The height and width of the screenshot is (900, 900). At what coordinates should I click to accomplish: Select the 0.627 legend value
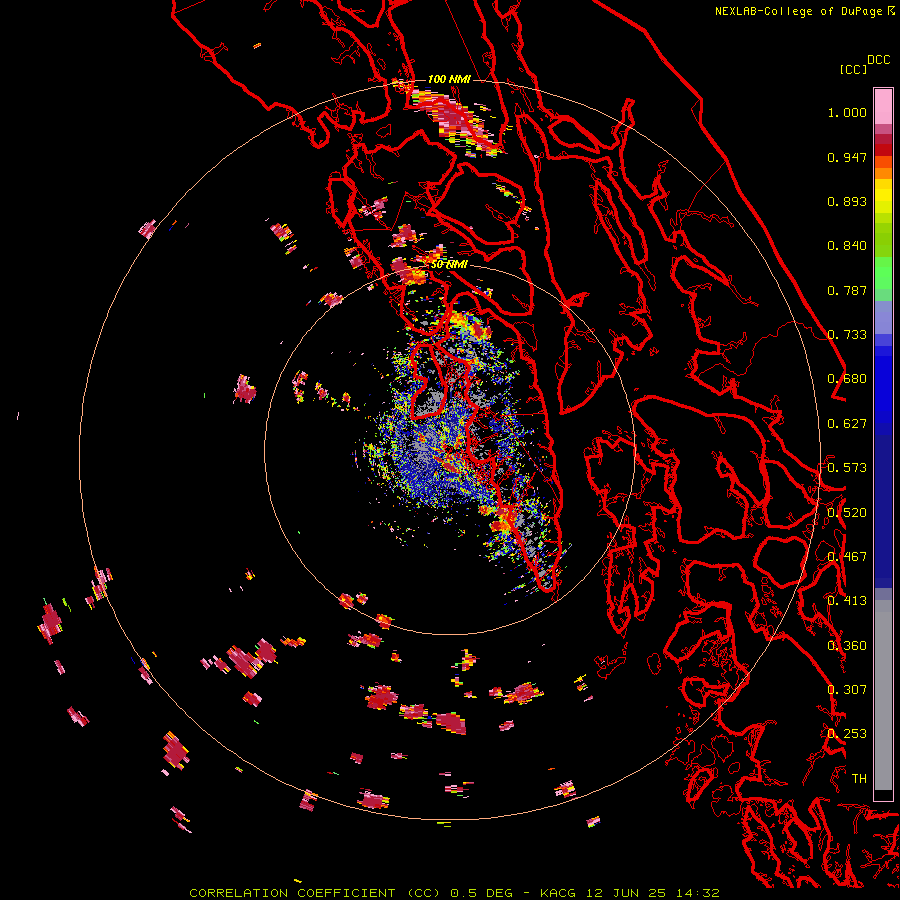pos(847,424)
